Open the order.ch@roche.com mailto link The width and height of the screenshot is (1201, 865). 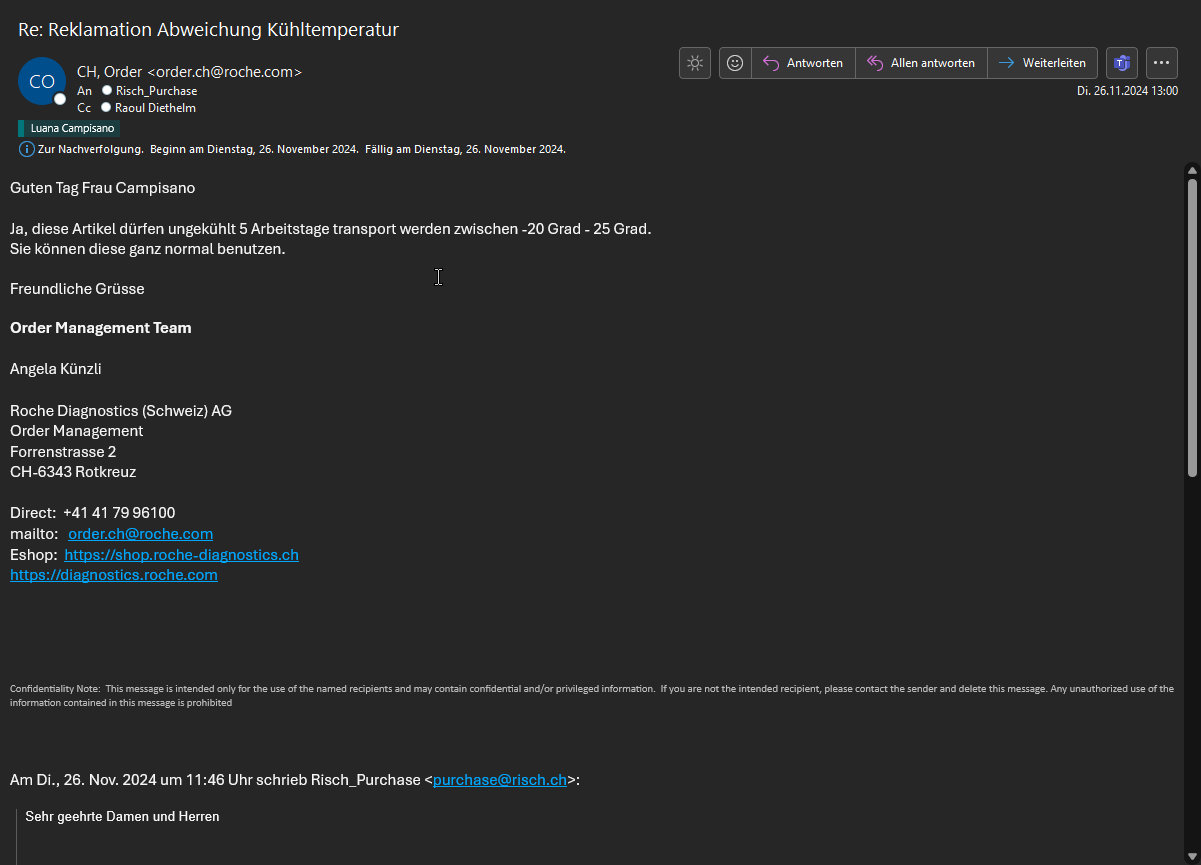140,534
